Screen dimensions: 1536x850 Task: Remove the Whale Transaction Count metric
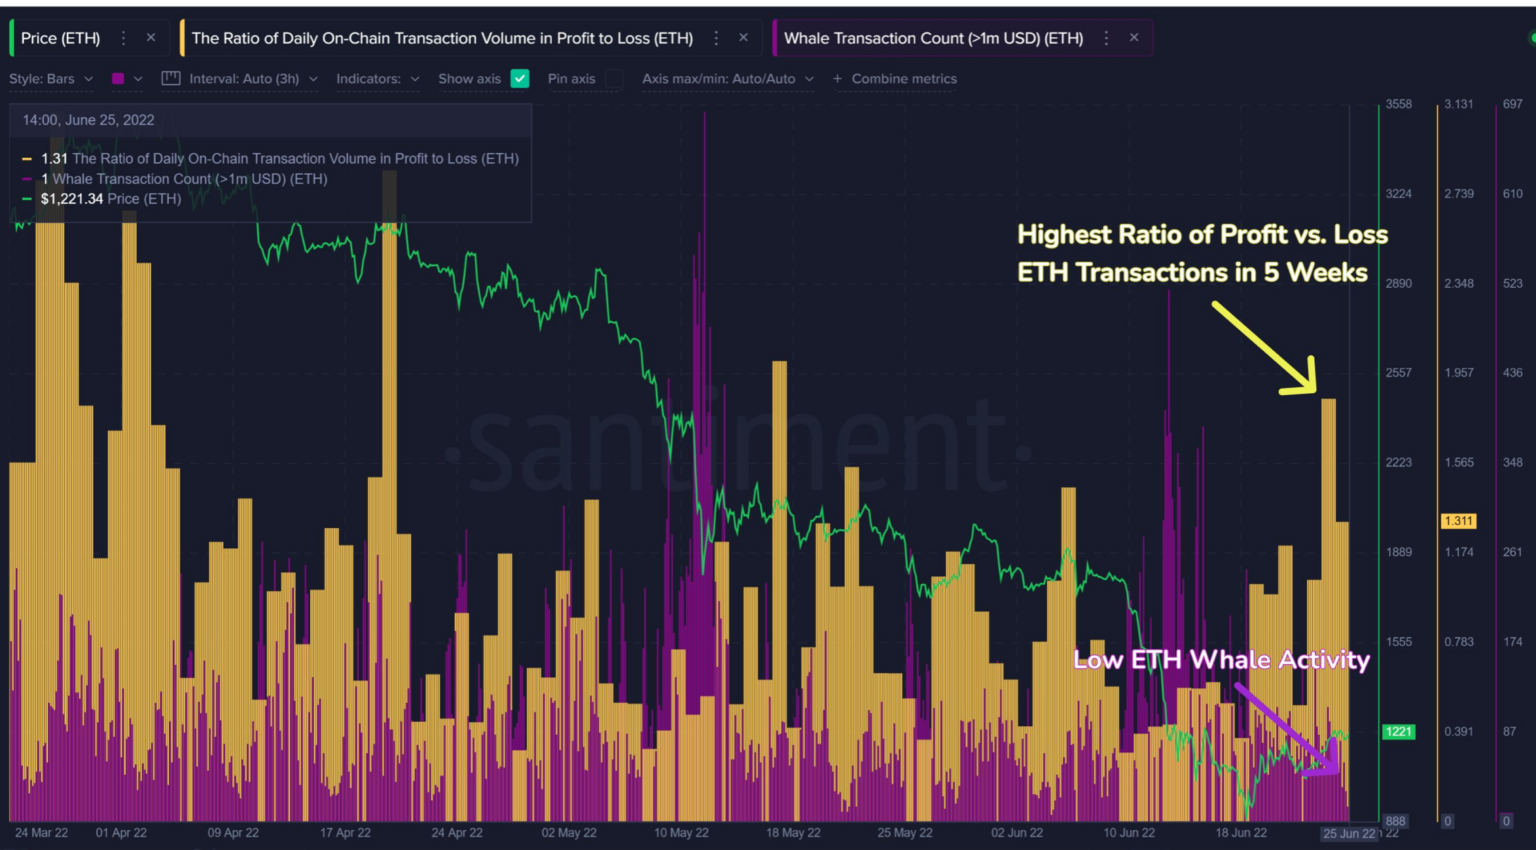coord(1134,37)
